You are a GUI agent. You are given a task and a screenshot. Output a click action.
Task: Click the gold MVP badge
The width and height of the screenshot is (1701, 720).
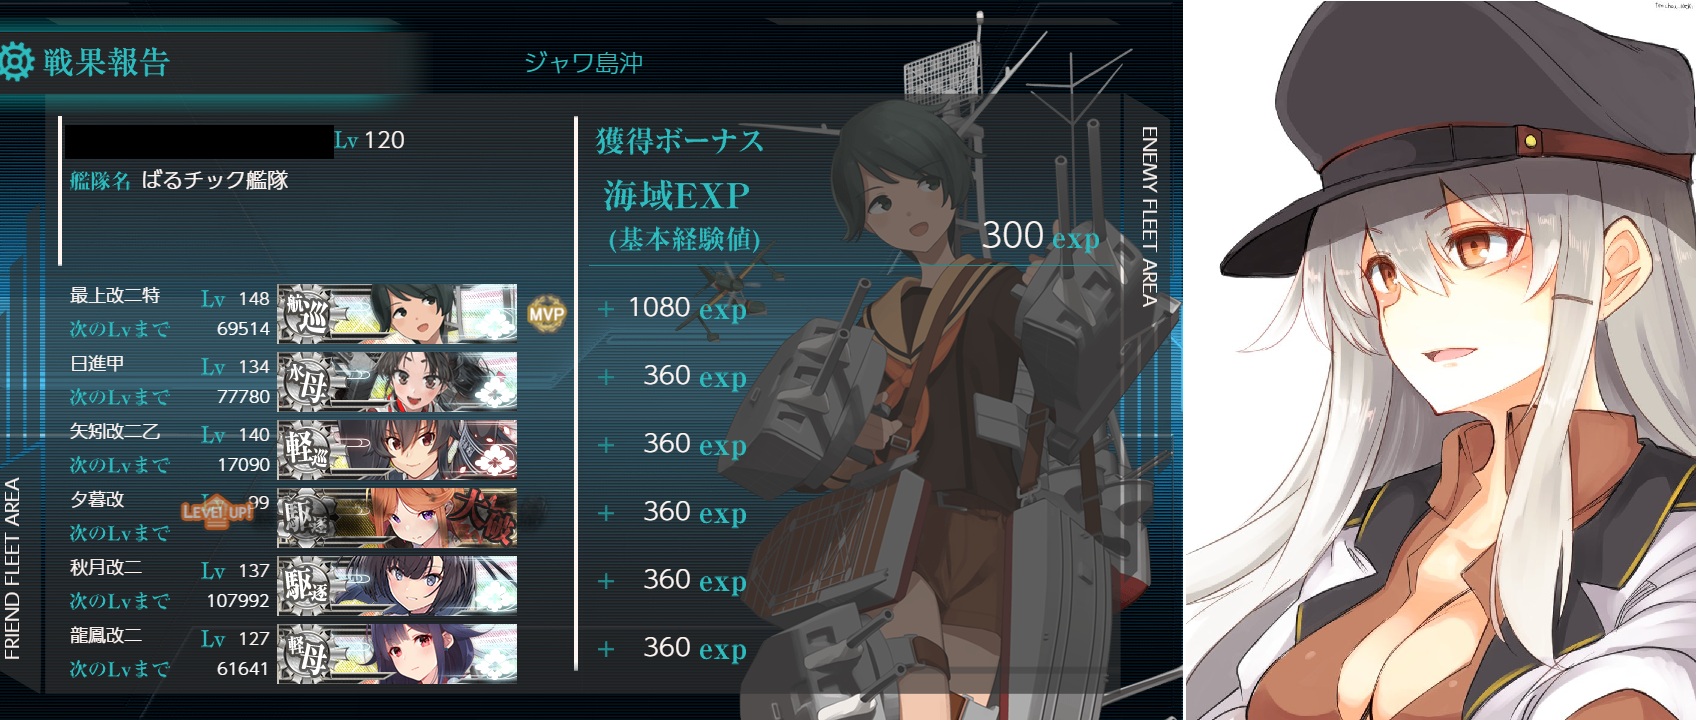coord(546,313)
